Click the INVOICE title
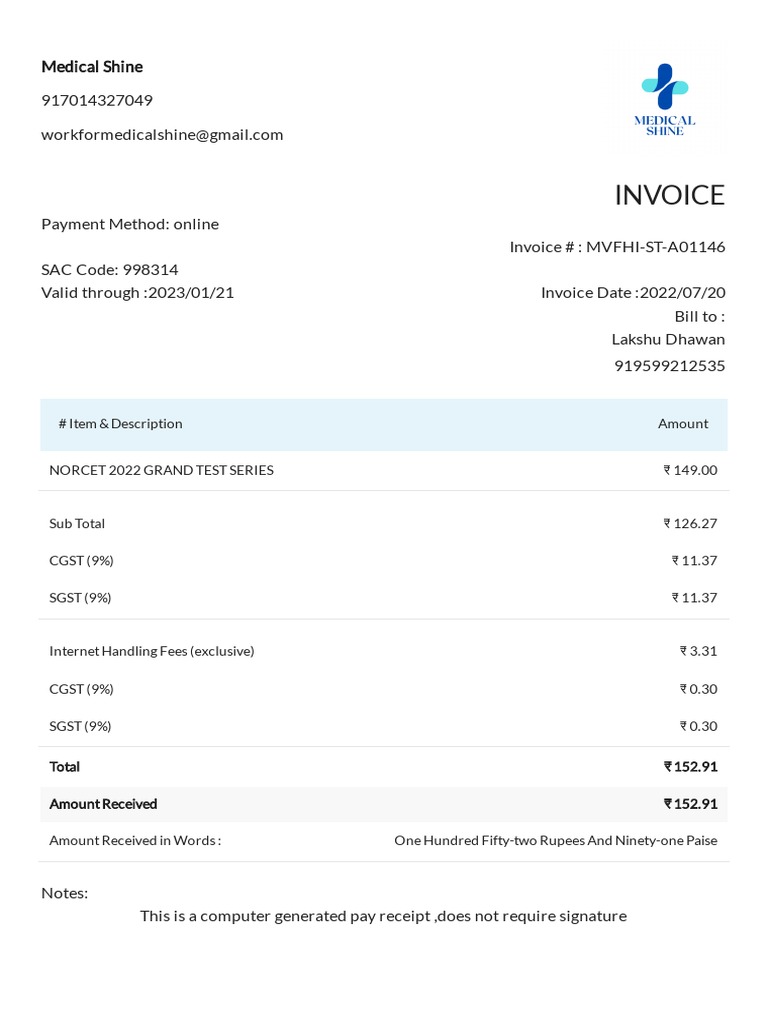 pos(669,195)
